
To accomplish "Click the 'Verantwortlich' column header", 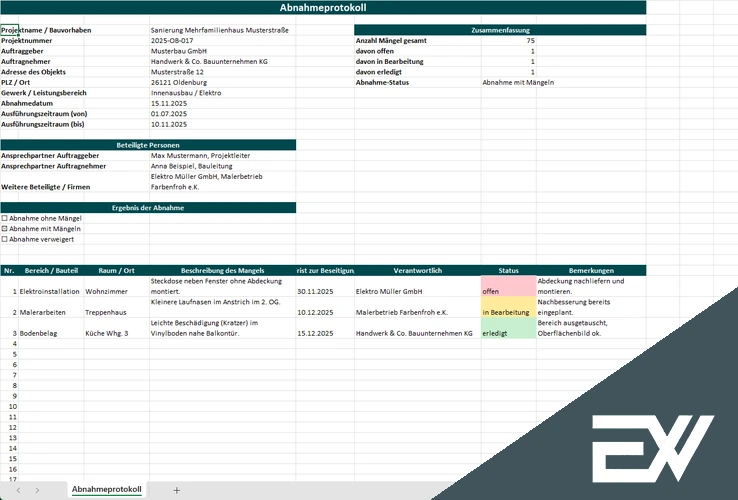I will click(417, 271).
